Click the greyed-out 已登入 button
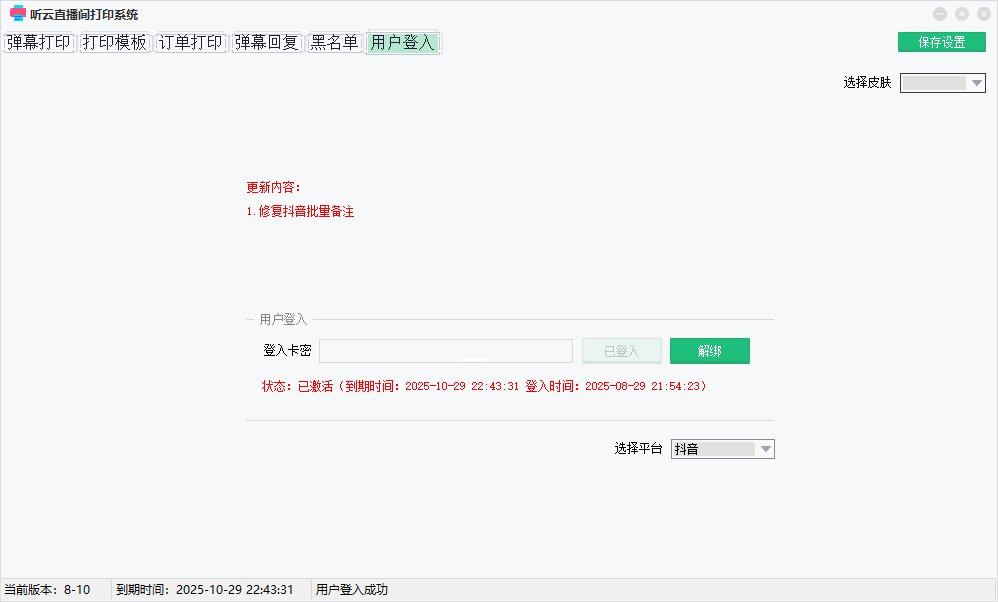998x602 pixels. 621,351
